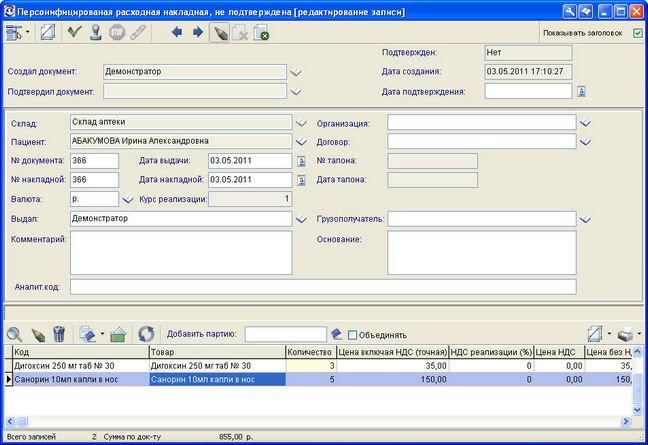Open the Валюта dropdown arrow

pos(128,200)
